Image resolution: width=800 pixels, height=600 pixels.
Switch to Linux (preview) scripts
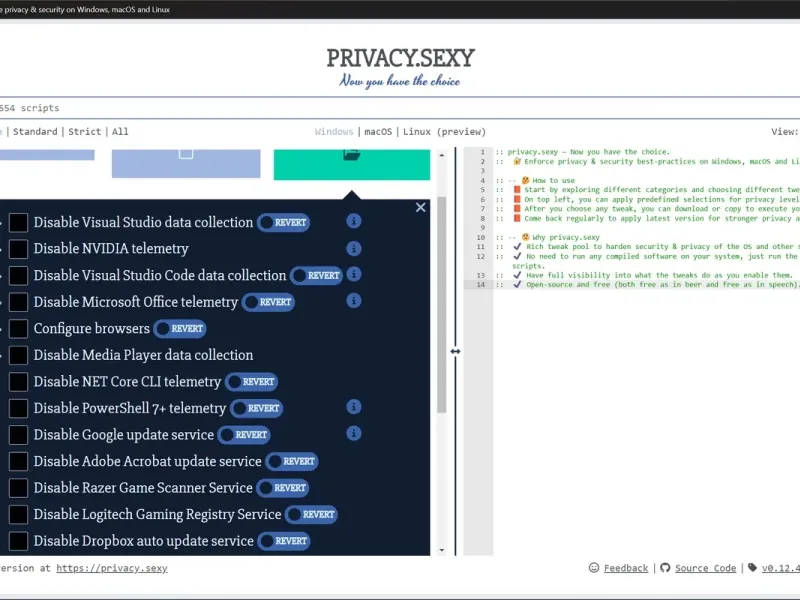[x=444, y=132]
